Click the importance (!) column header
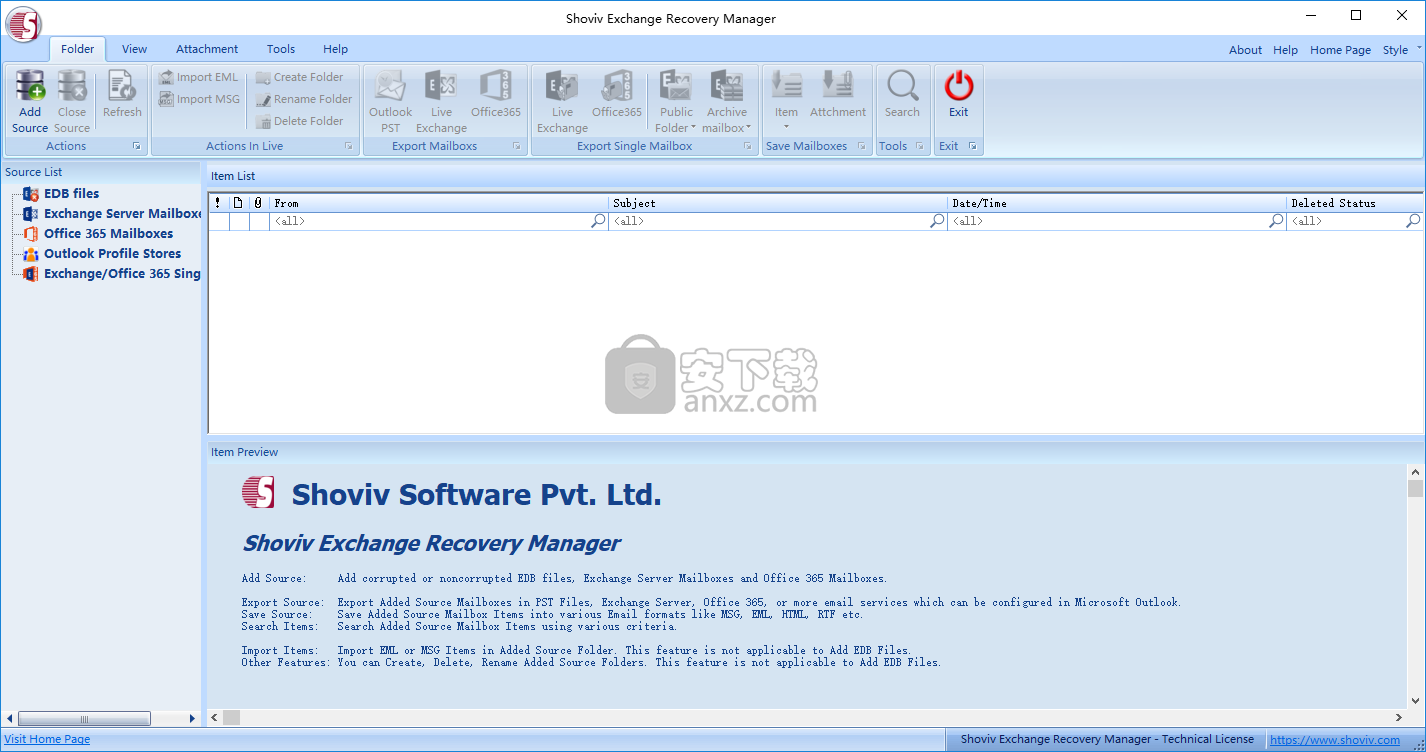 pyautogui.click(x=218, y=203)
